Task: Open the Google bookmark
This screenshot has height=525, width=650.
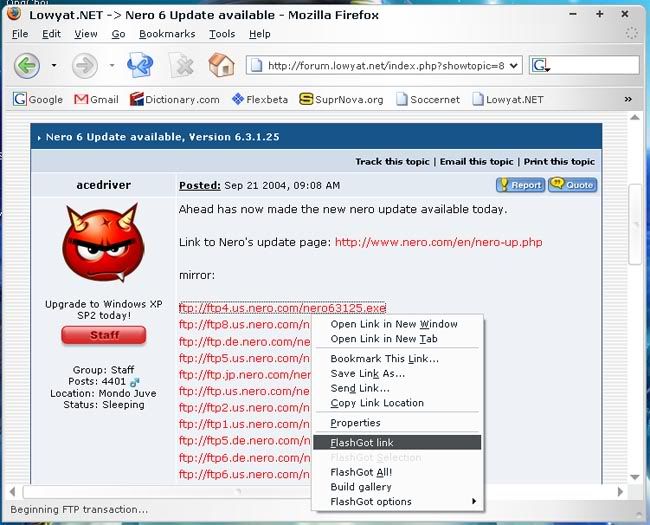Action: pos(38,100)
